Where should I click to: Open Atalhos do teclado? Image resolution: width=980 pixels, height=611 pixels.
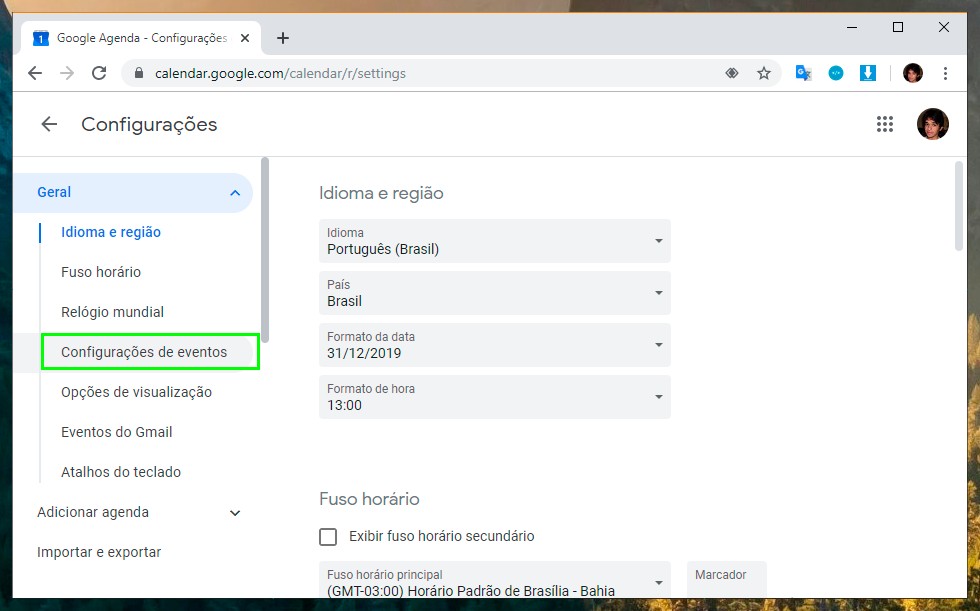(x=121, y=472)
